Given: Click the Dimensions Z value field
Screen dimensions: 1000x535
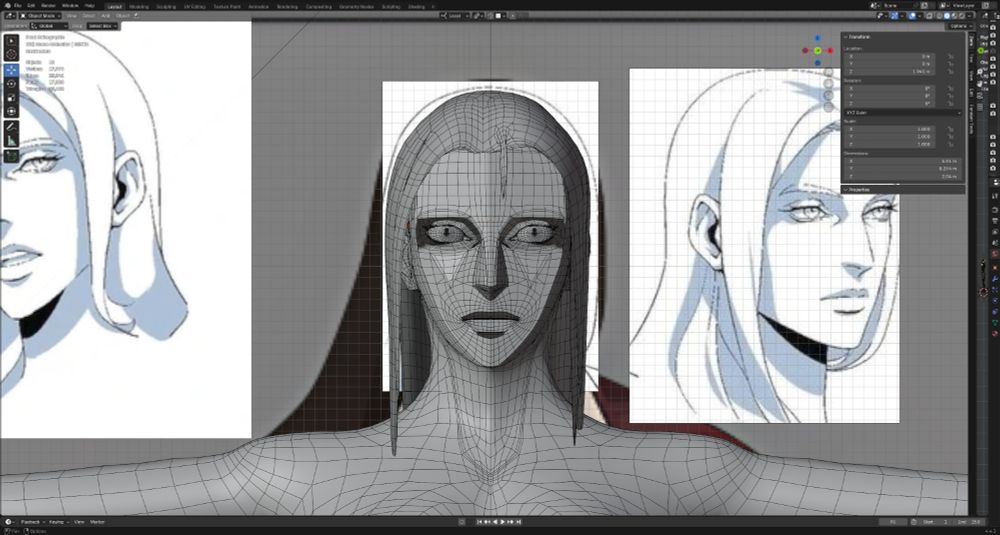Looking at the screenshot, I should point(903,177).
